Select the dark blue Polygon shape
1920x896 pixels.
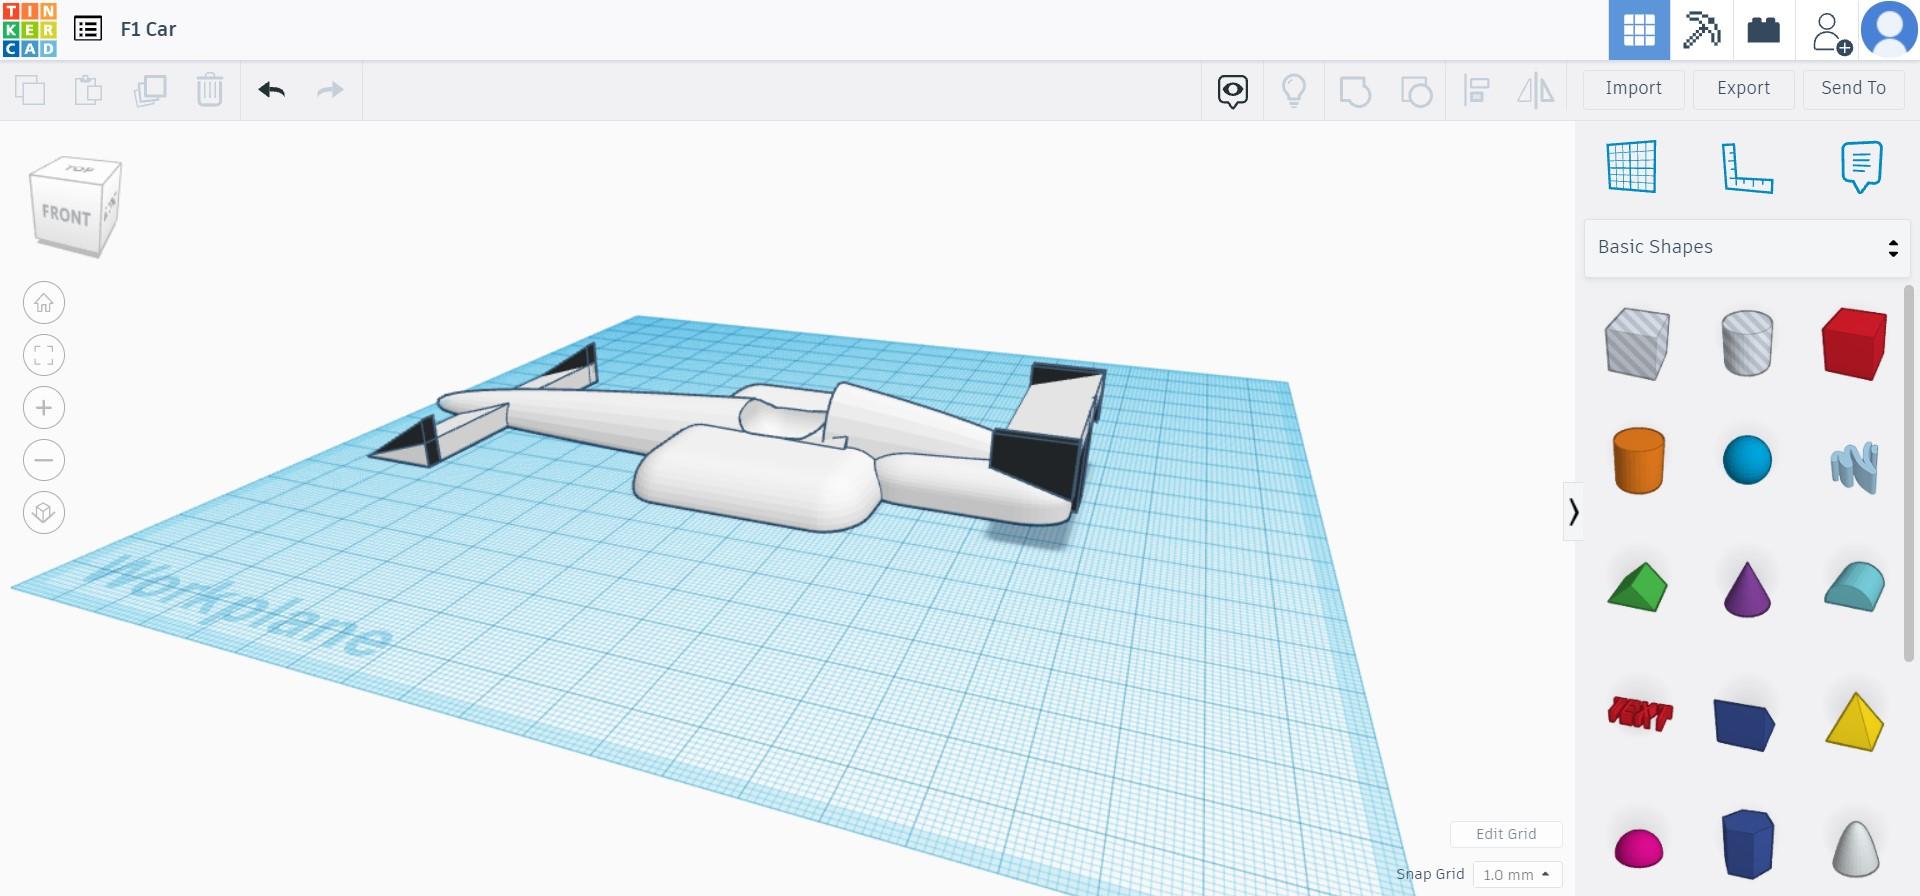click(1747, 844)
